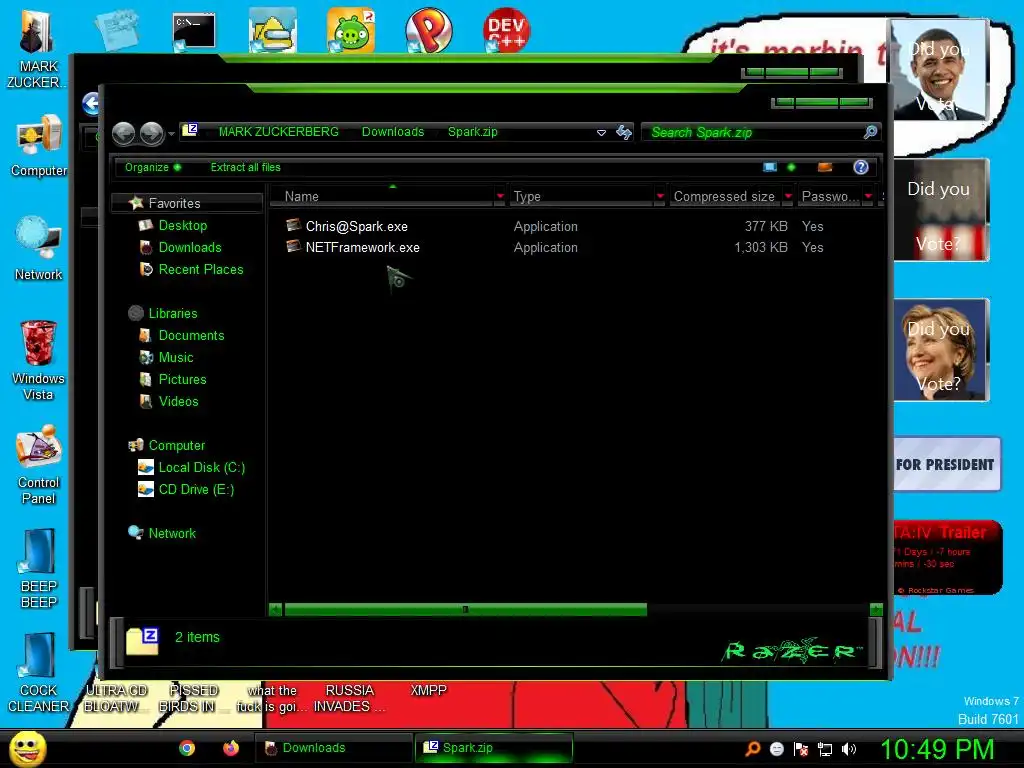Viewport: 1024px width, 768px height.
Task: Click the 10:49 PM taskbar clock
Action: [x=937, y=749]
